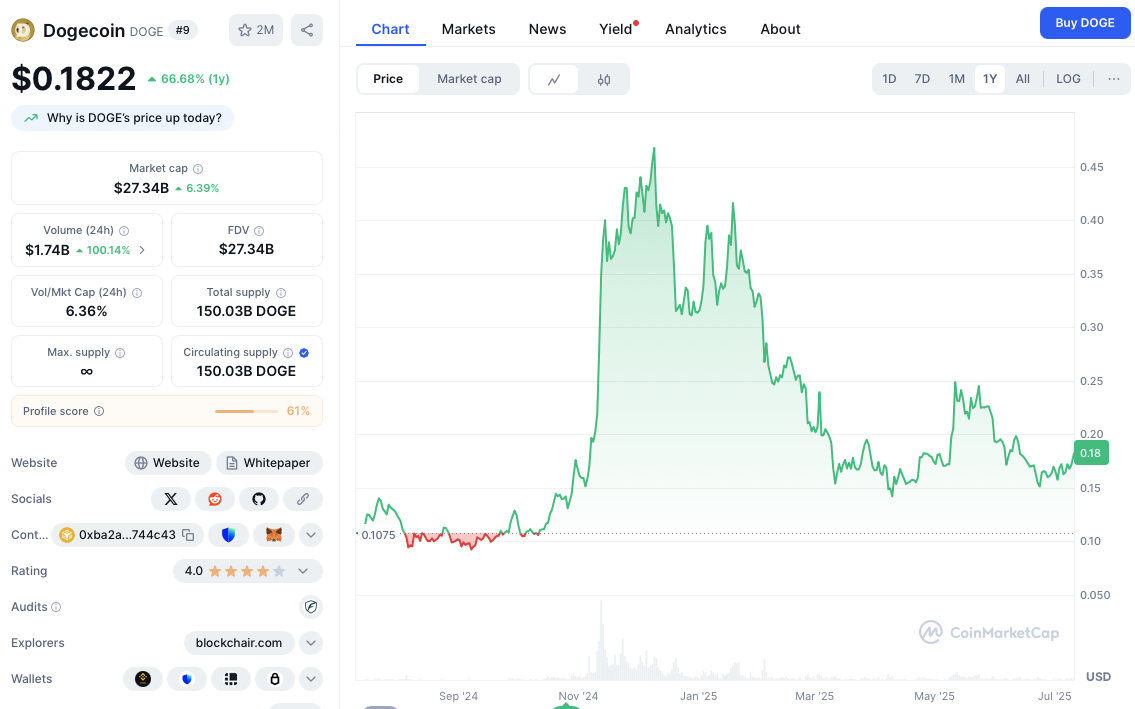Click the 66.68% (1y) price change
This screenshot has height=709, width=1135.
189,79
